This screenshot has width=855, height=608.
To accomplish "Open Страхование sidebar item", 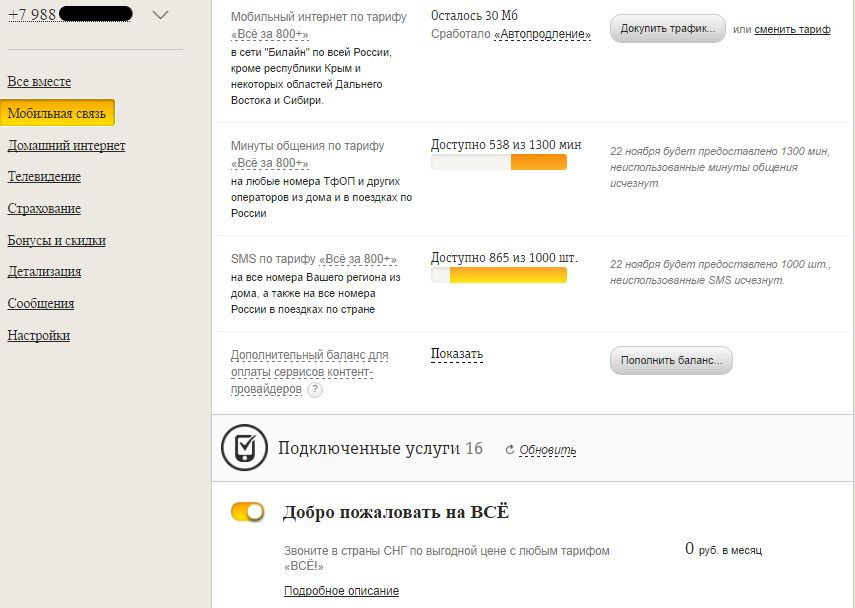I will 44,209.
